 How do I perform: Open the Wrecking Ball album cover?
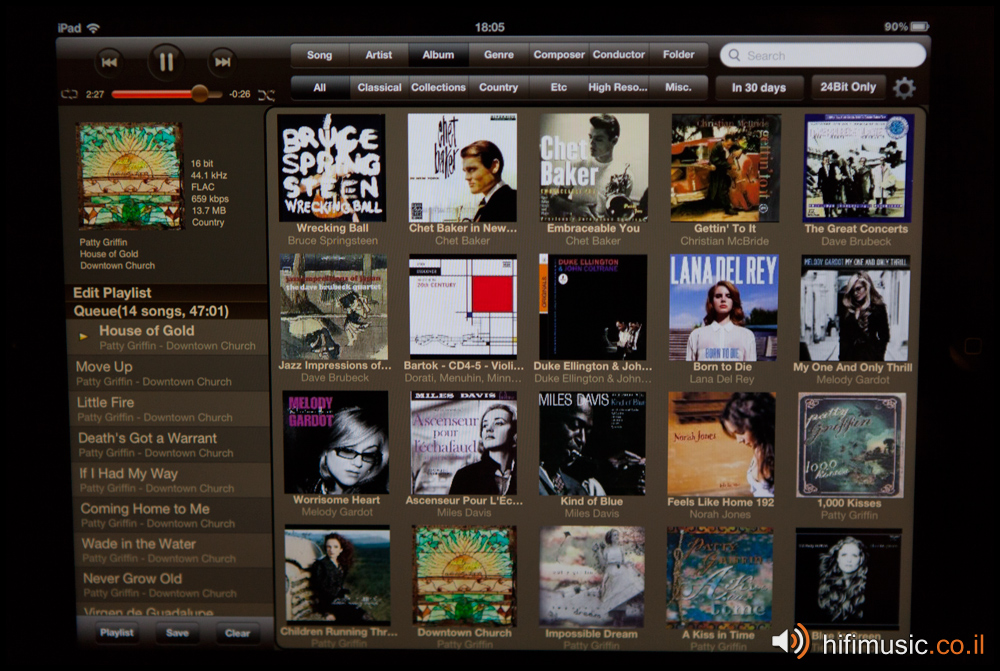(332, 167)
